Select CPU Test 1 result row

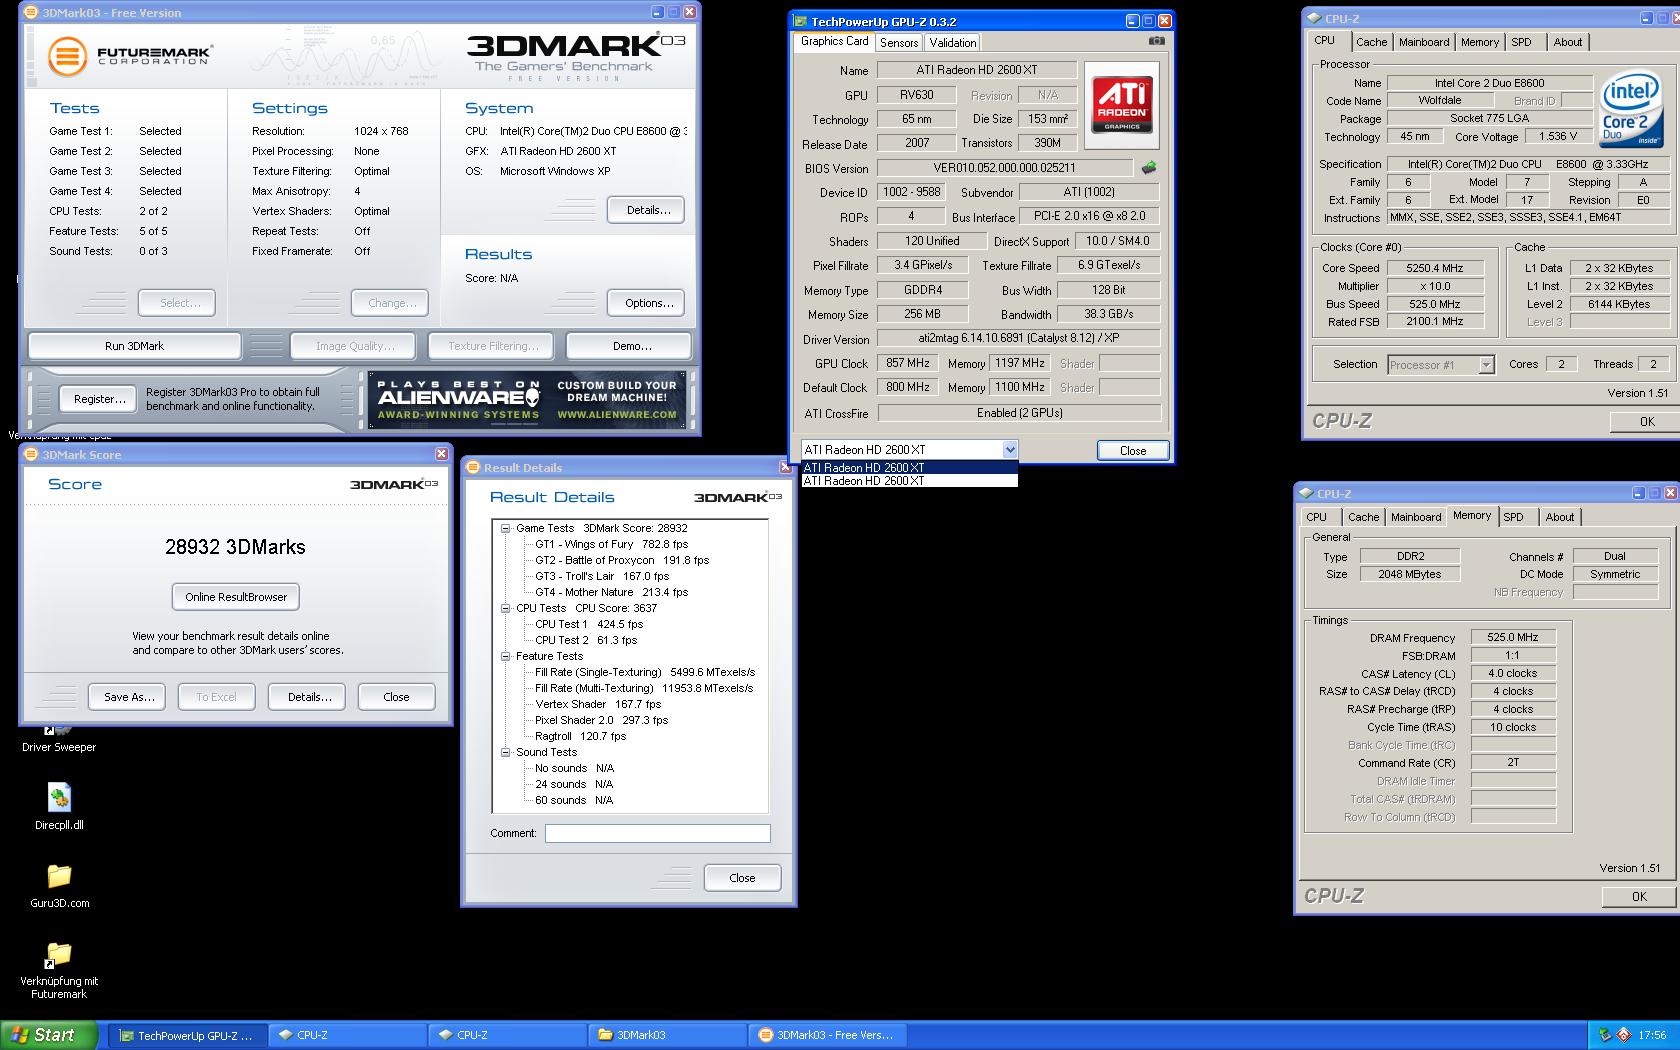[589, 624]
